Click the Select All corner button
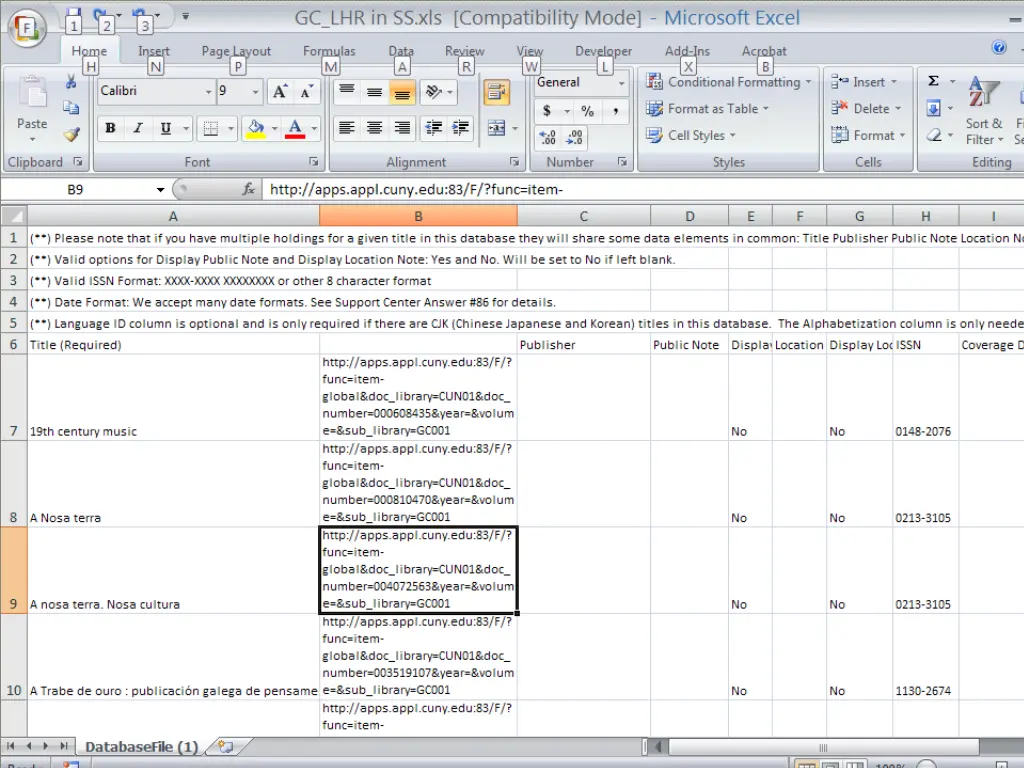 [14, 216]
